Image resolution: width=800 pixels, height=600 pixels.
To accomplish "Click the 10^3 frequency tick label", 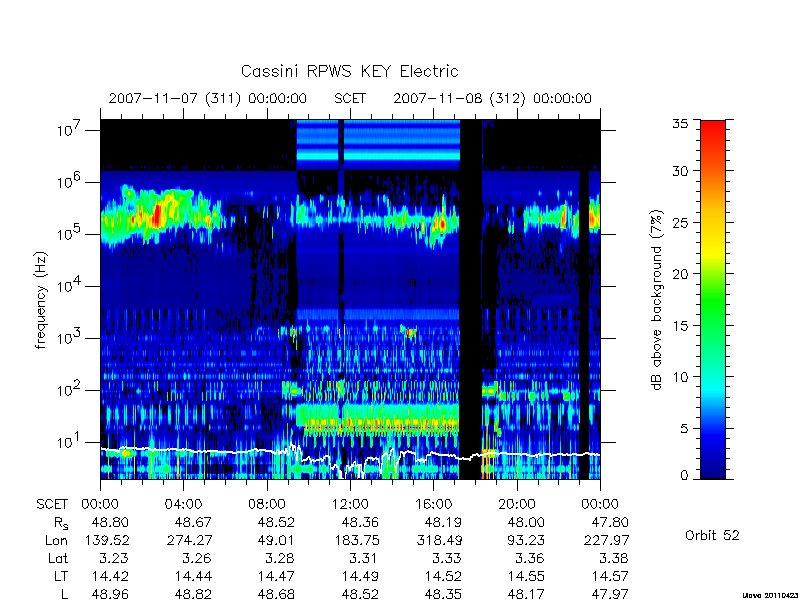I will coord(70,337).
